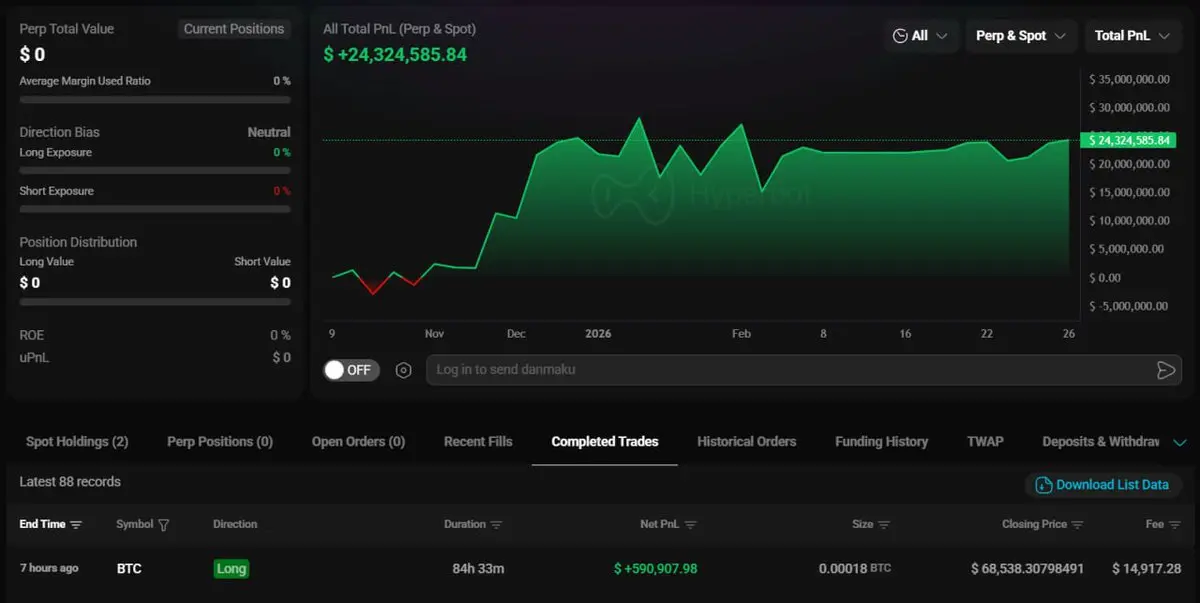Select the Completed Trades tab
Screen dimensions: 1200x603
click(605, 441)
